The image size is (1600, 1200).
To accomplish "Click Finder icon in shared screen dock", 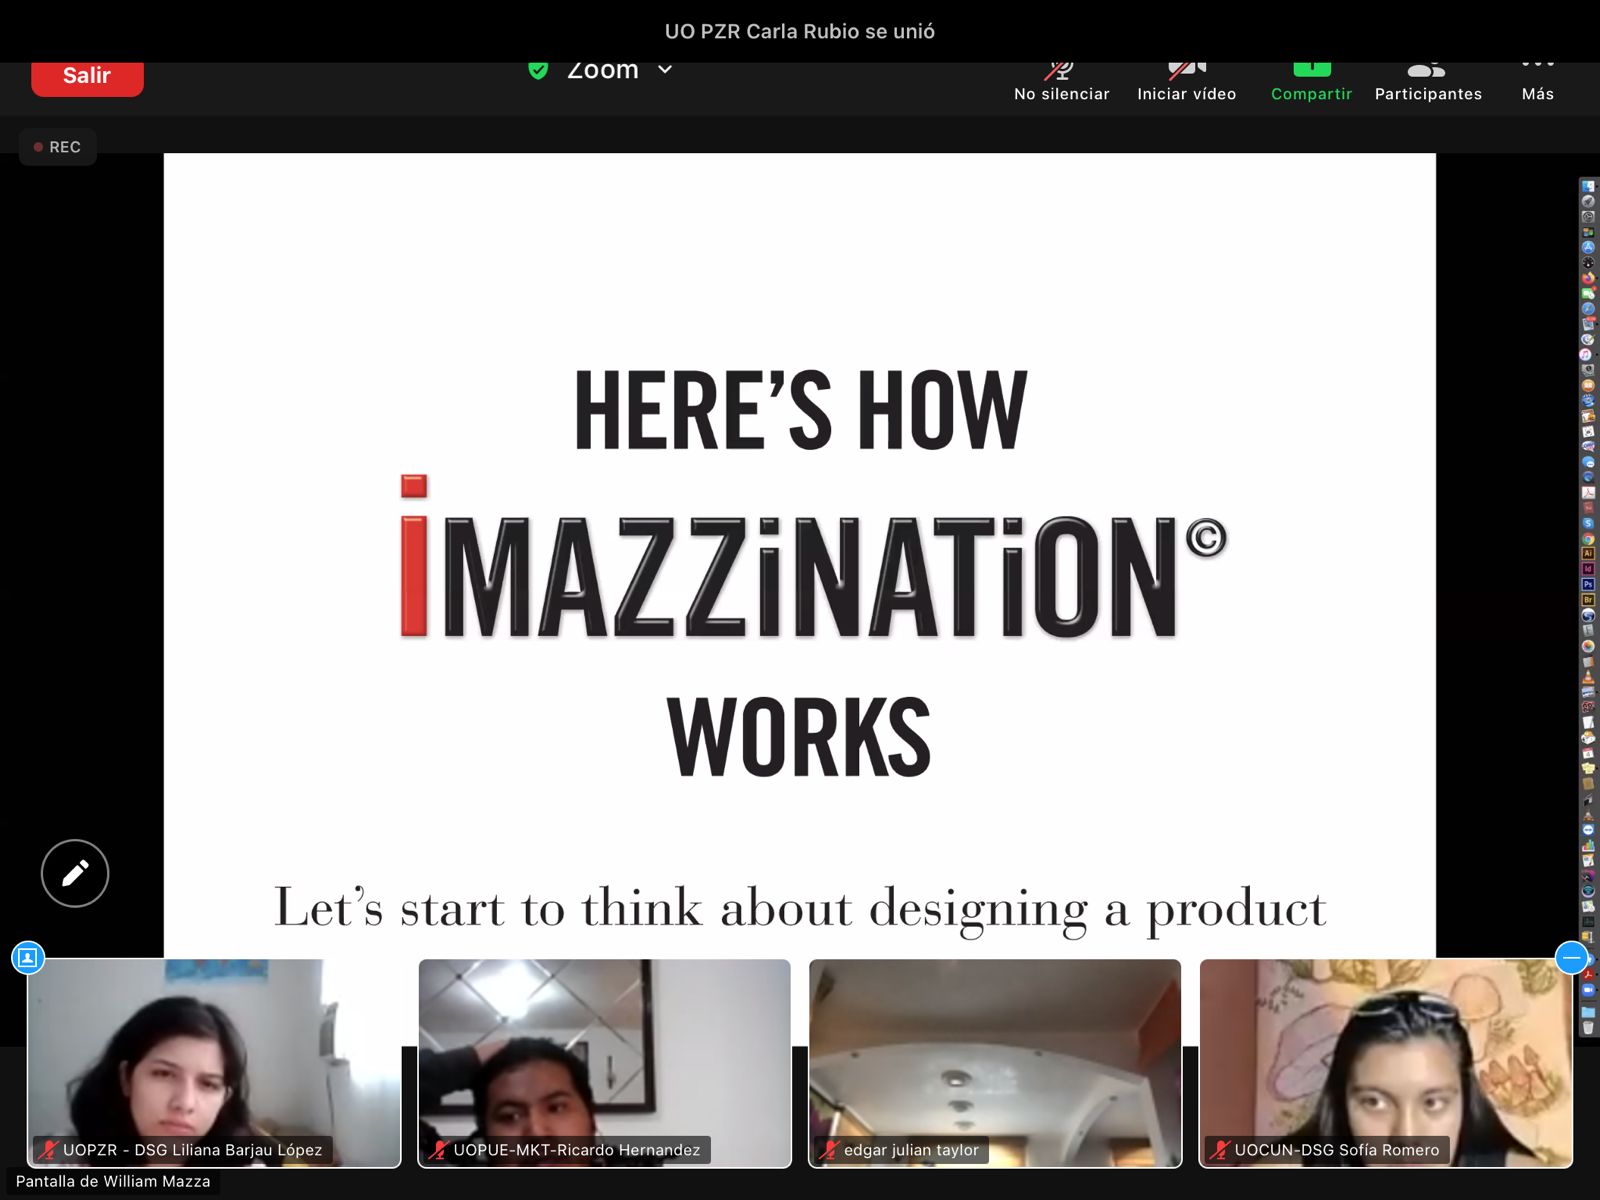I will point(1588,186).
